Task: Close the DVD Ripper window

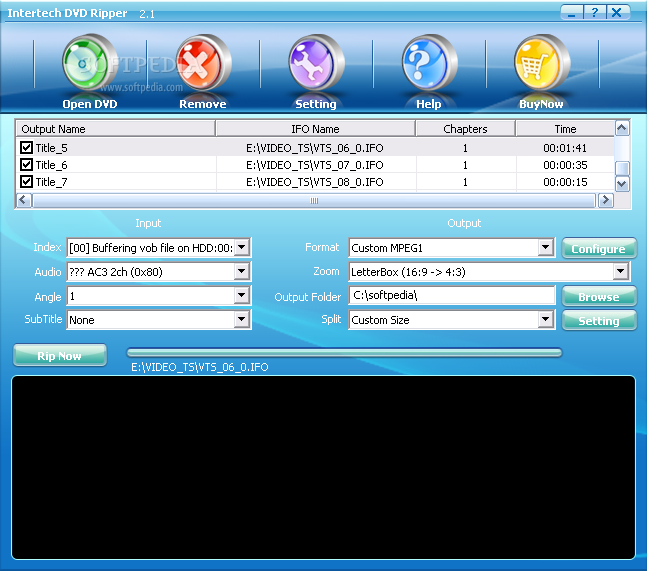Action: [x=618, y=12]
